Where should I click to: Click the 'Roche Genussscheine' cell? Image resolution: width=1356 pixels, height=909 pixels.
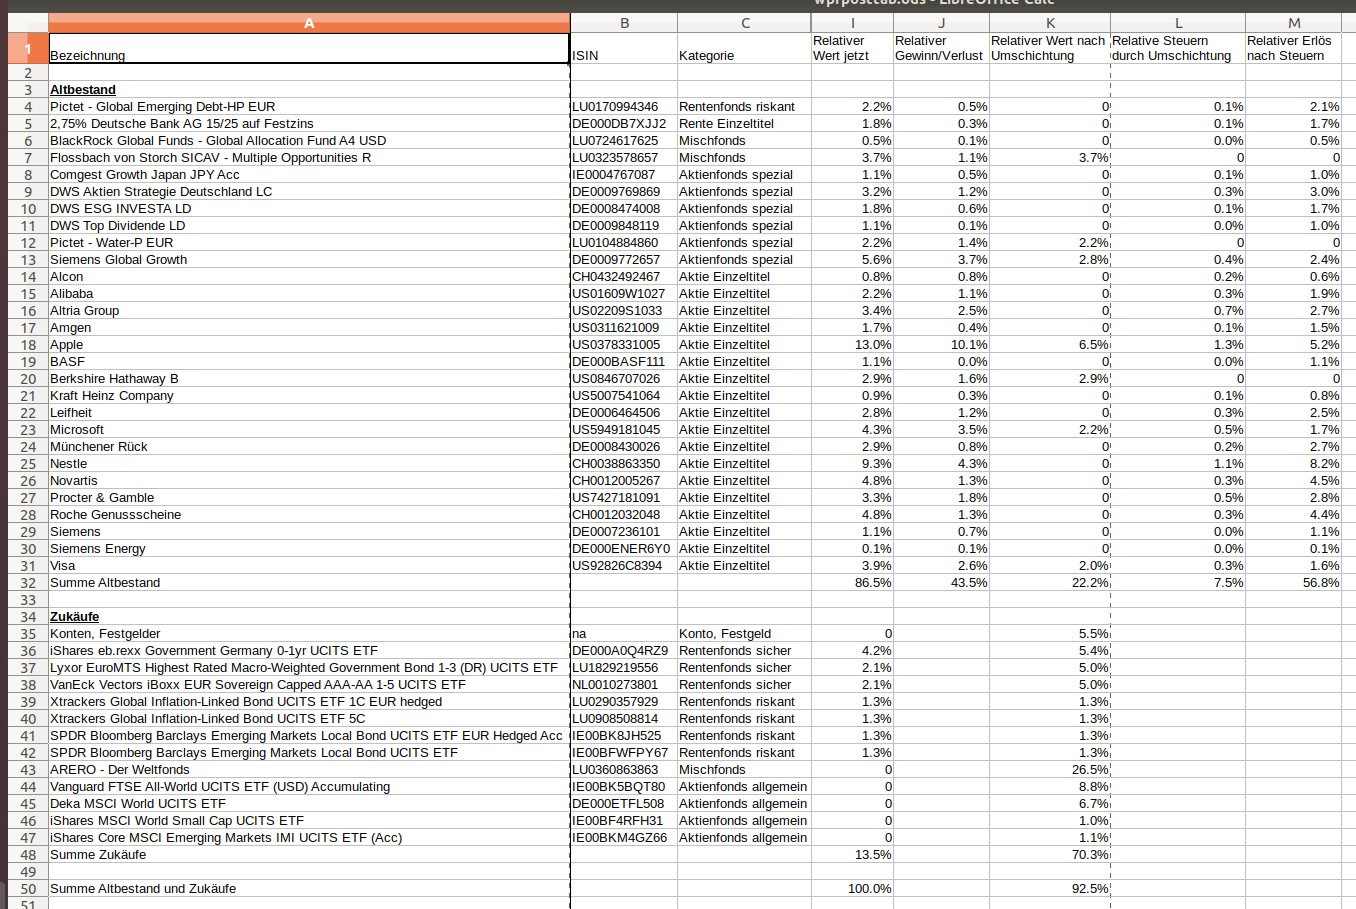309,515
